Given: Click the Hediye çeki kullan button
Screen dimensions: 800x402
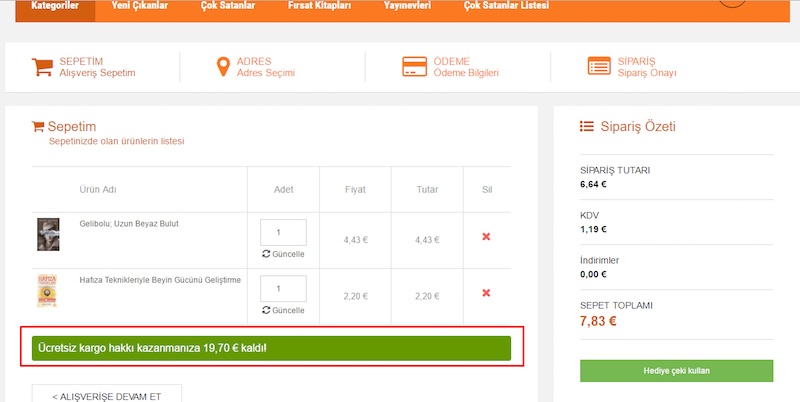Looking at the screenshot, I should [676, 370].
